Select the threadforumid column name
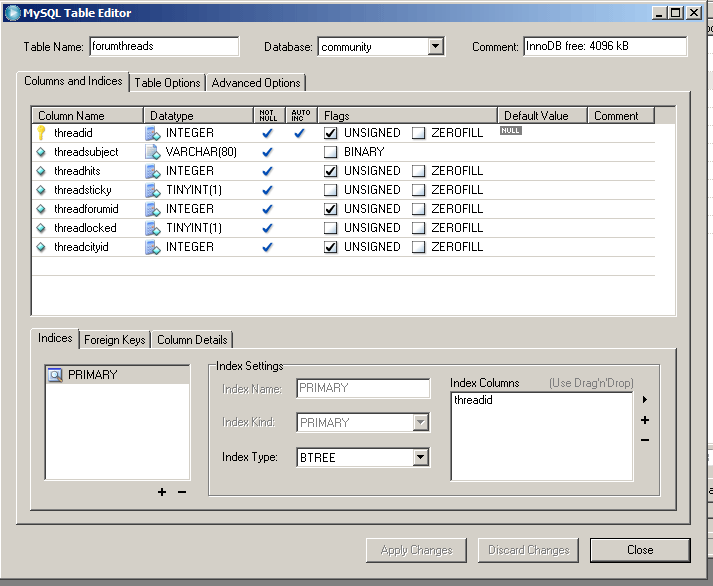This screenshot has height=586, width=713. coord(86,209)
